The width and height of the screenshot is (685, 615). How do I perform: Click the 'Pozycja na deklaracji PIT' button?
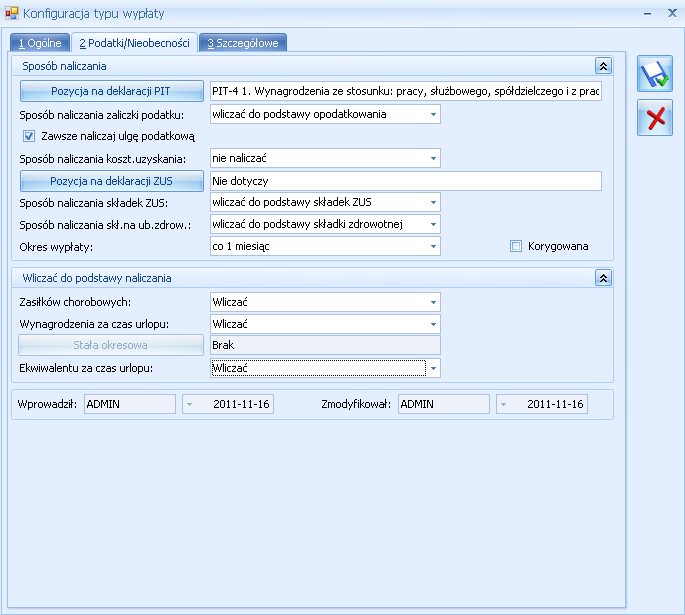(111, 91)
